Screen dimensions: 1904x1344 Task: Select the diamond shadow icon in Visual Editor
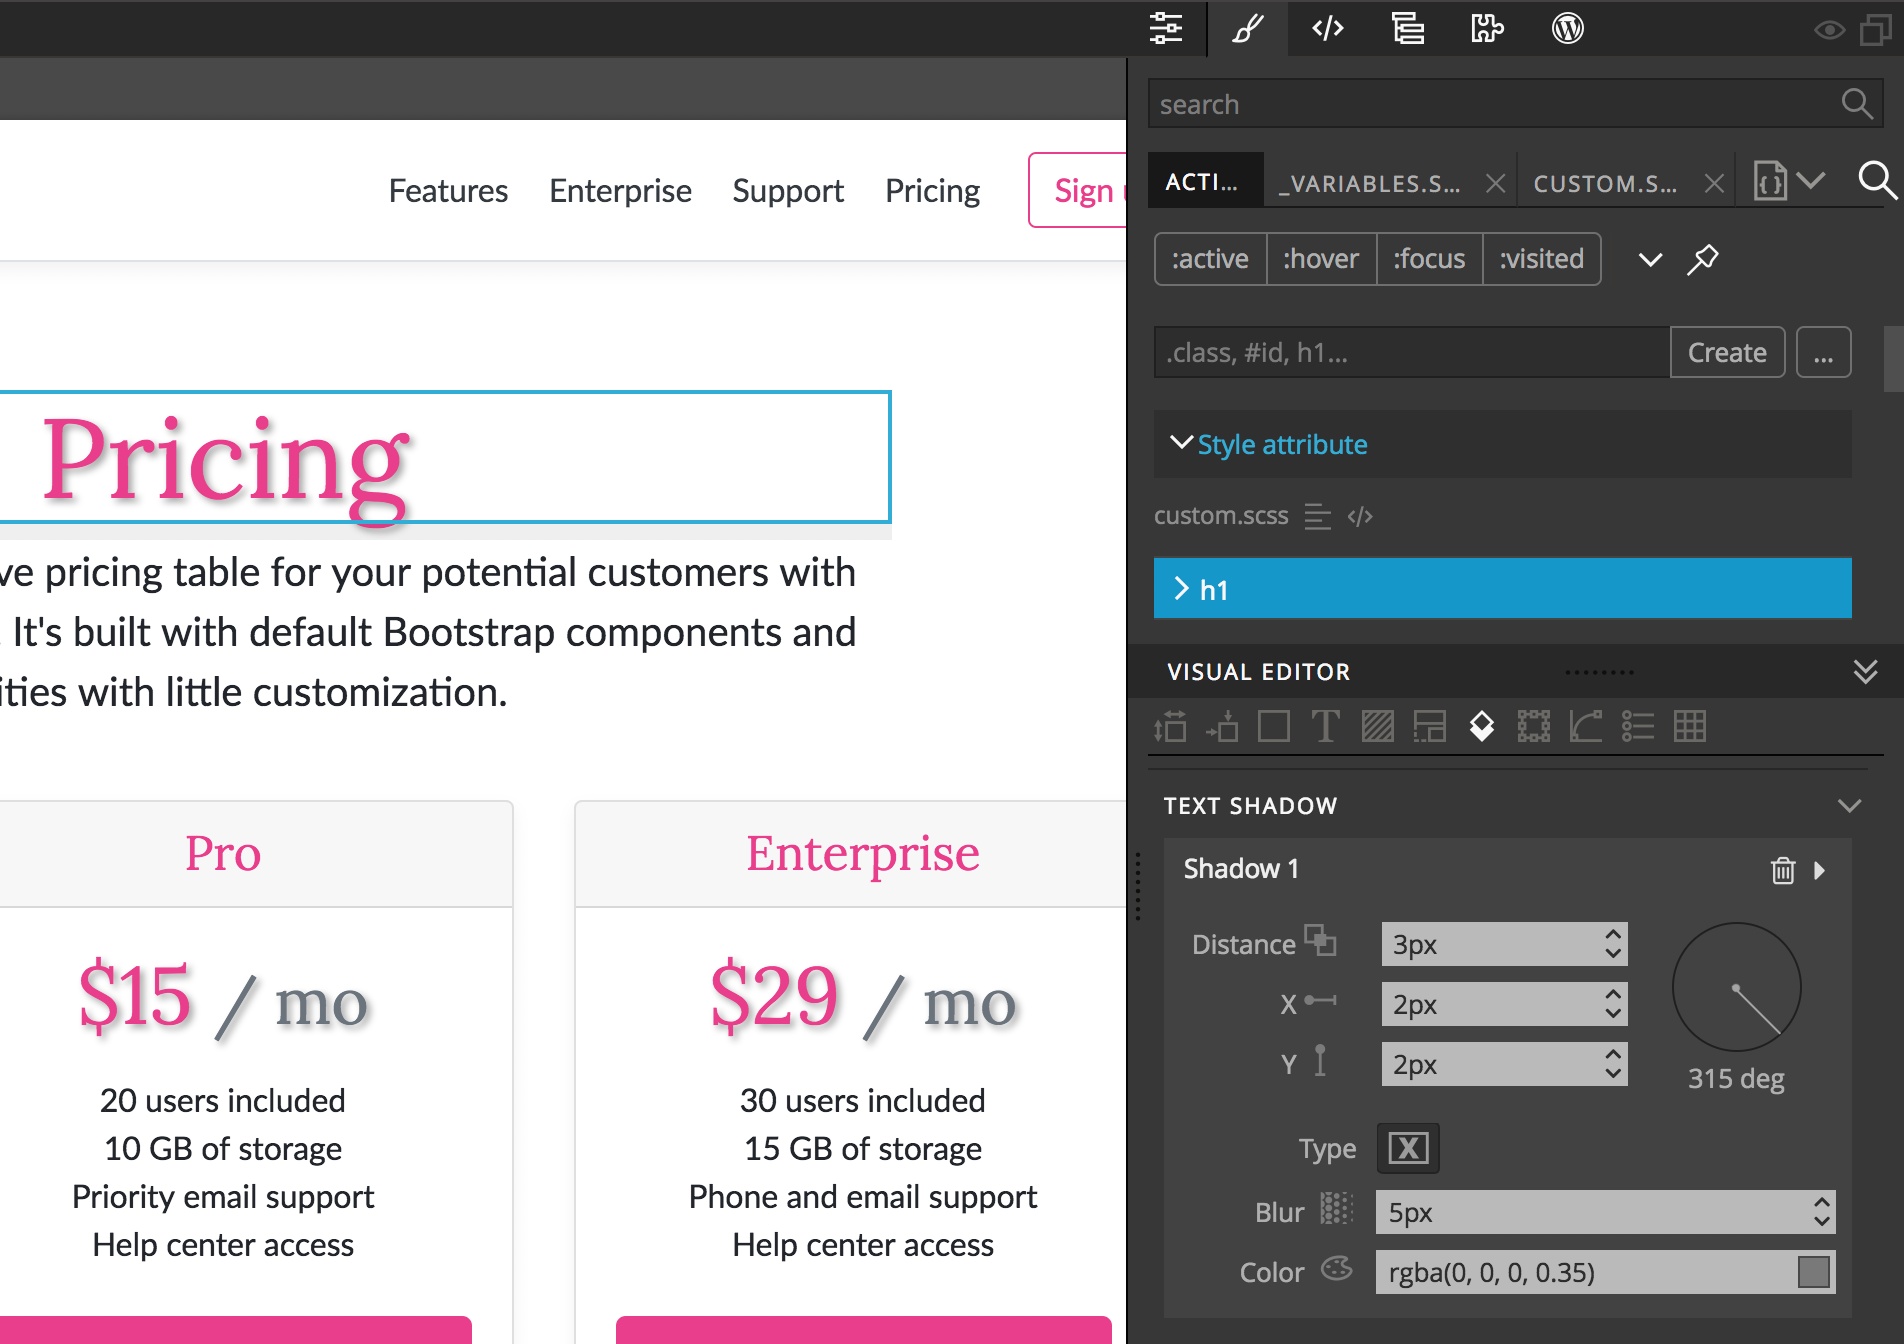[x=1482, y=726]
